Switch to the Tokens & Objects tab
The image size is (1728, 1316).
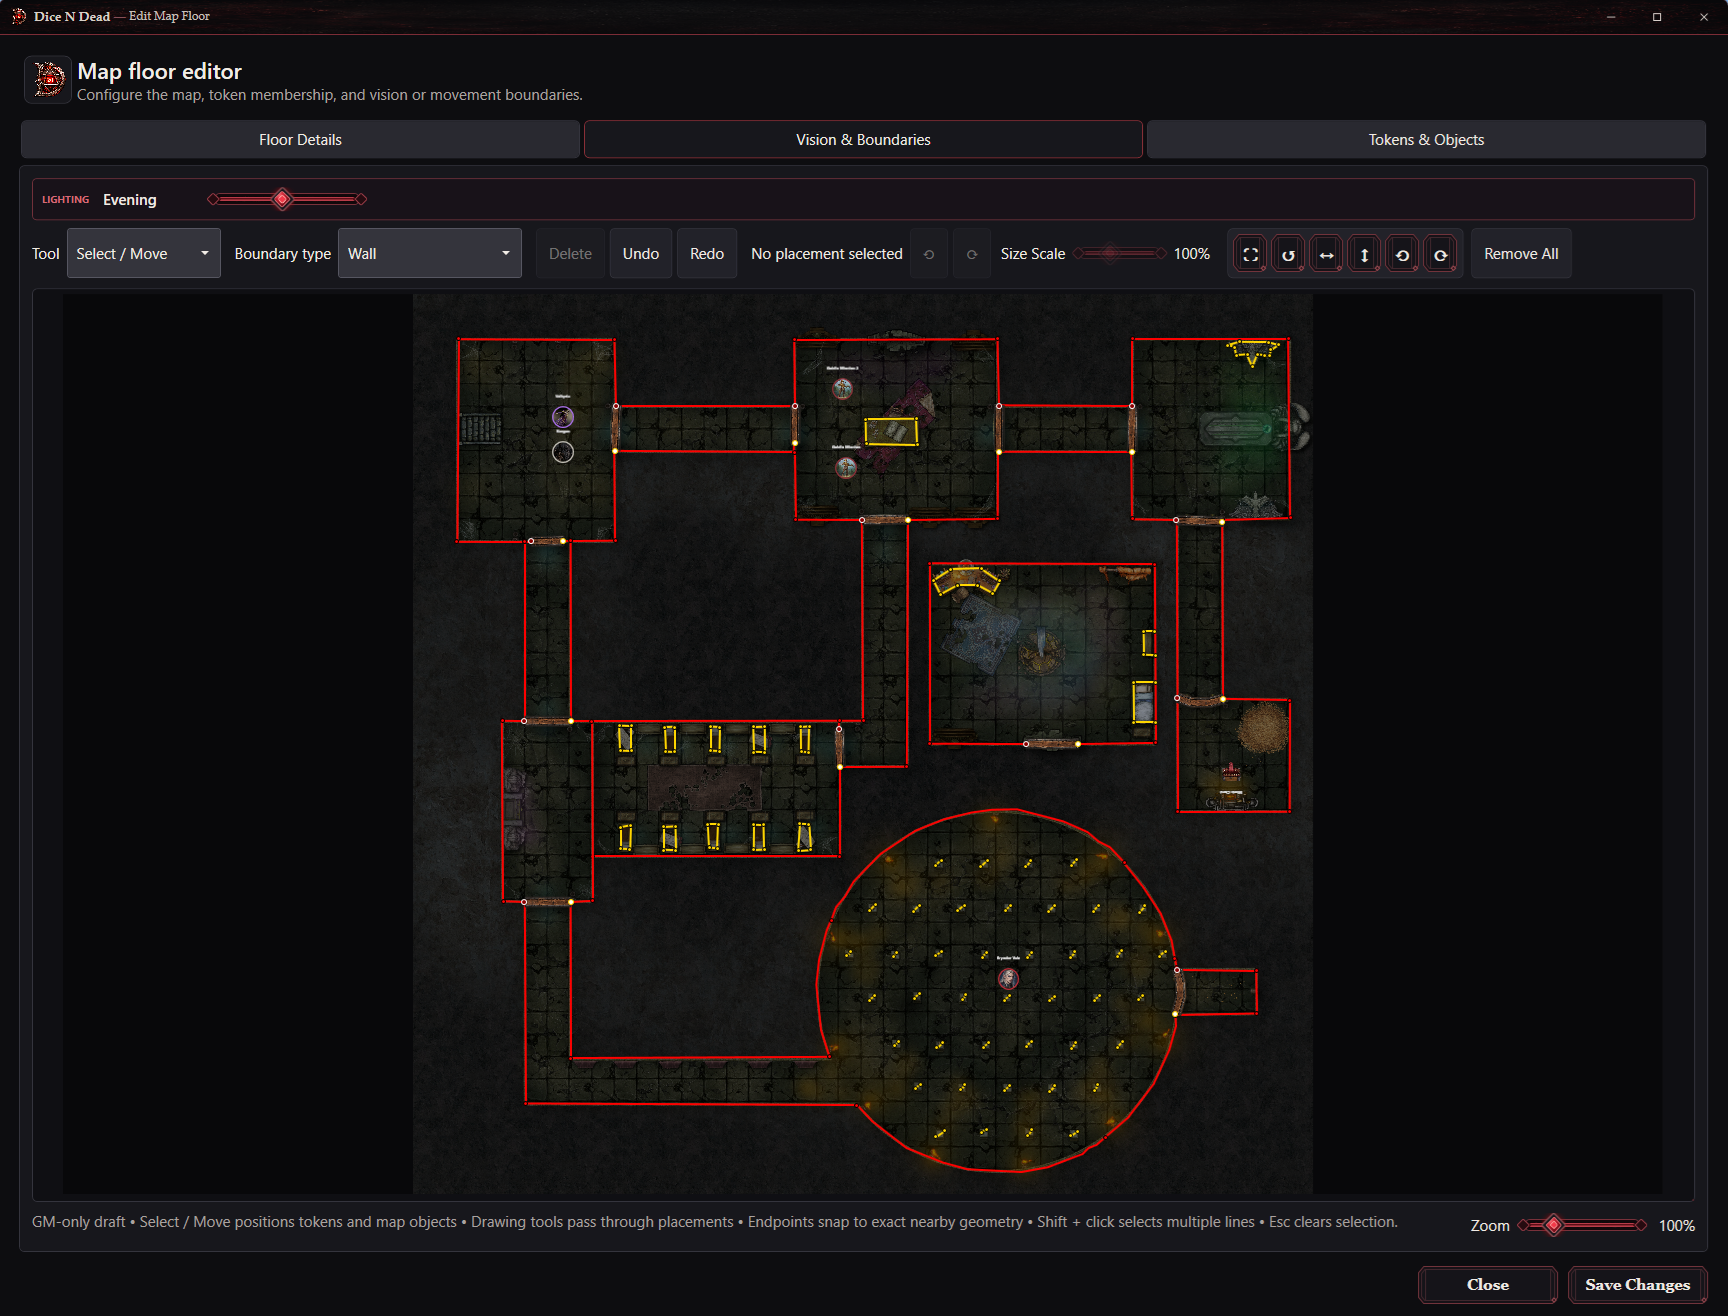1426,140
